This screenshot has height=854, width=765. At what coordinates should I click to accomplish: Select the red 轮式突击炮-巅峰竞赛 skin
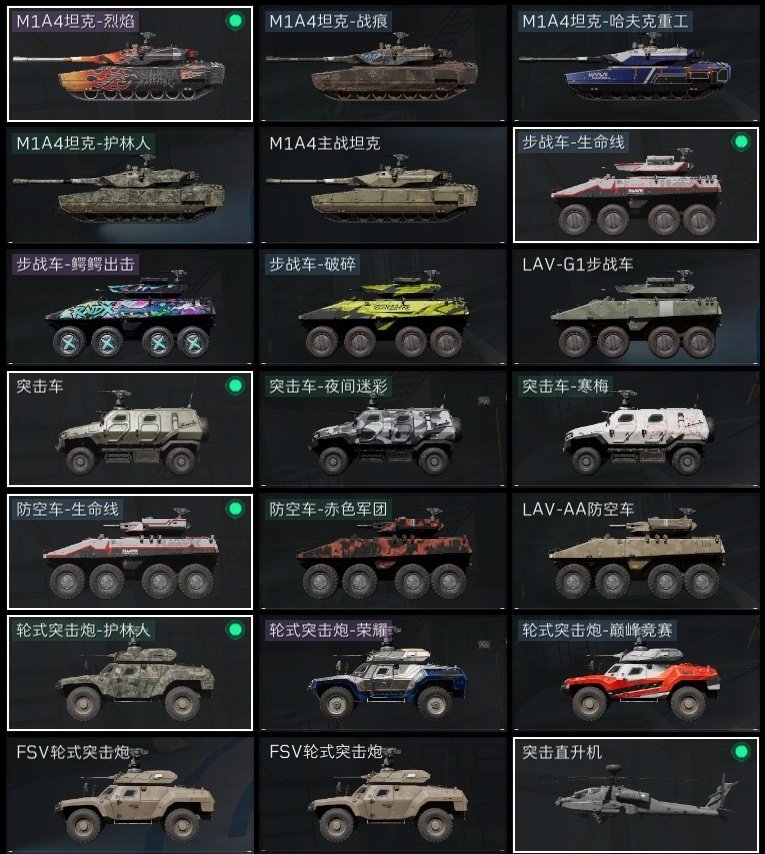pyautogui.click(x=635, y=673)
